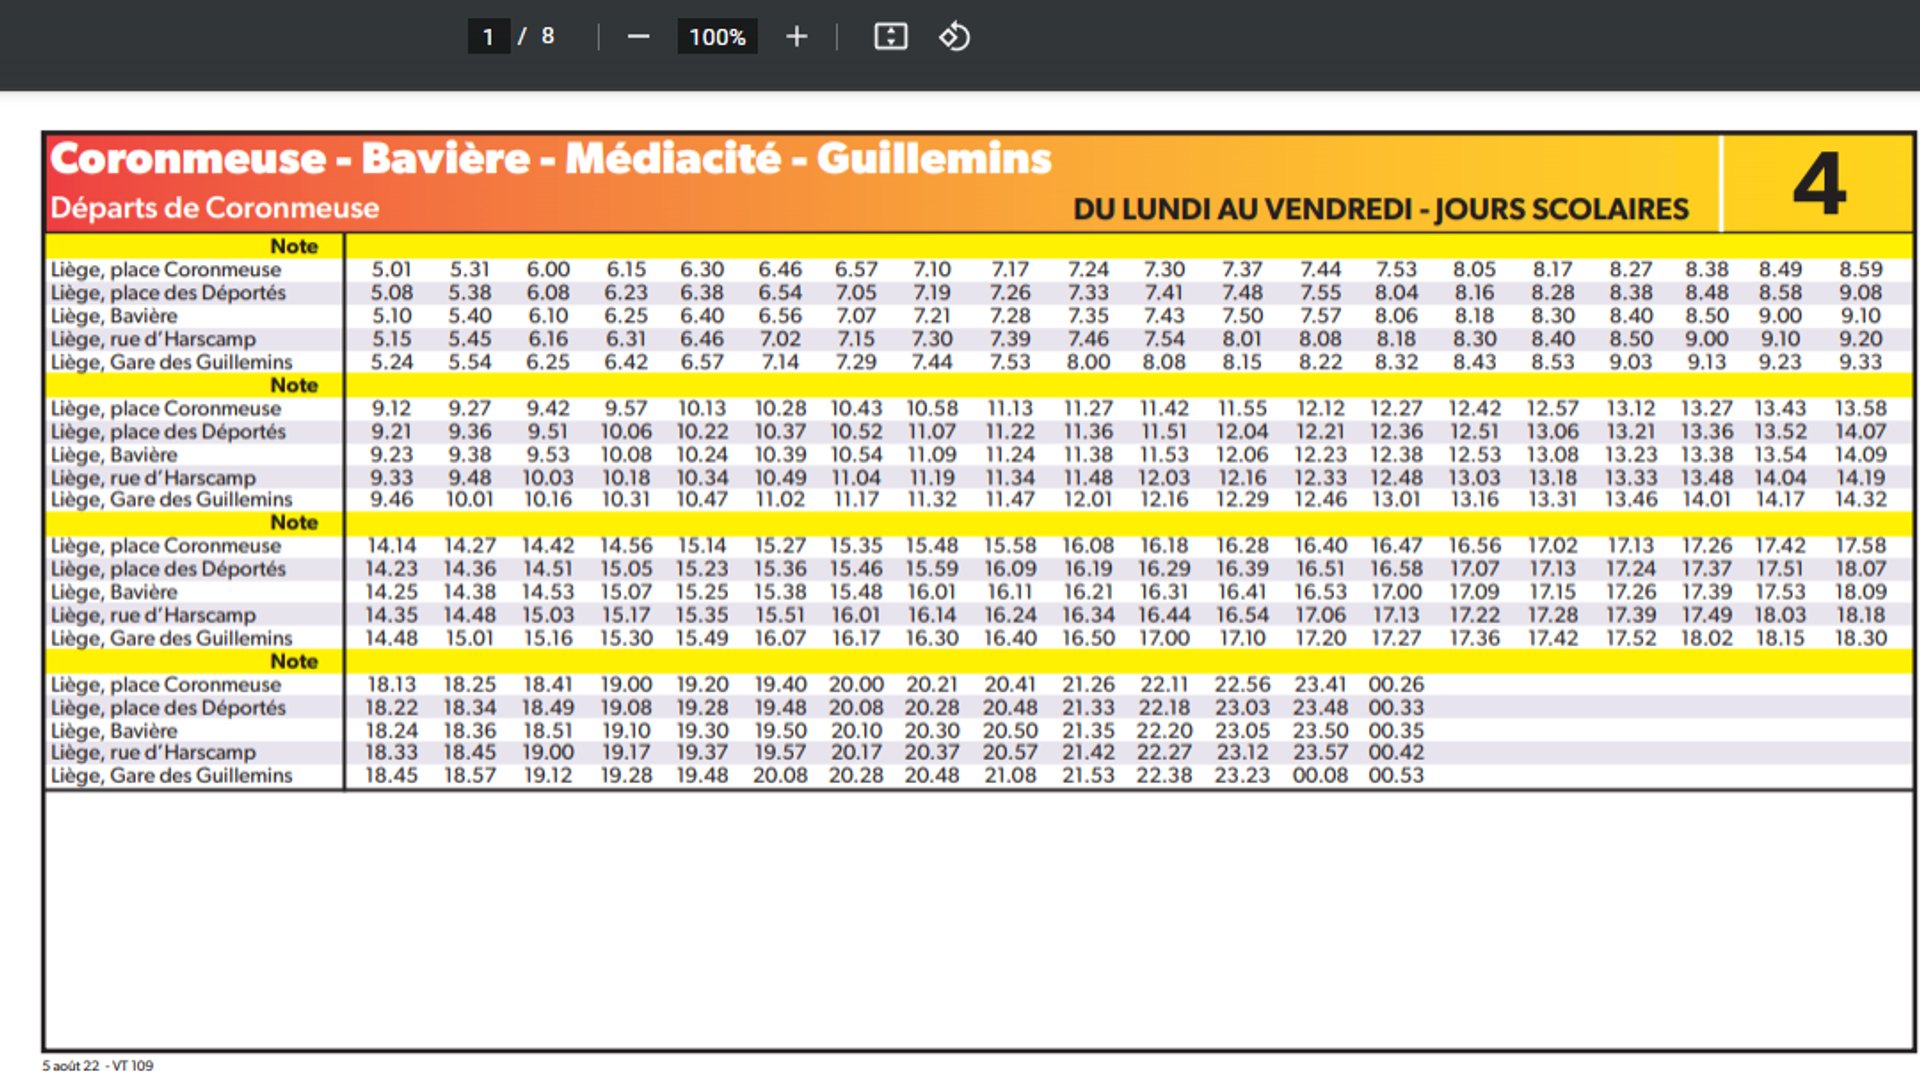Click the 18.13 departure from place Coronmeuse
This screenshot has width=1920, height=1079.
pos(391,685)
